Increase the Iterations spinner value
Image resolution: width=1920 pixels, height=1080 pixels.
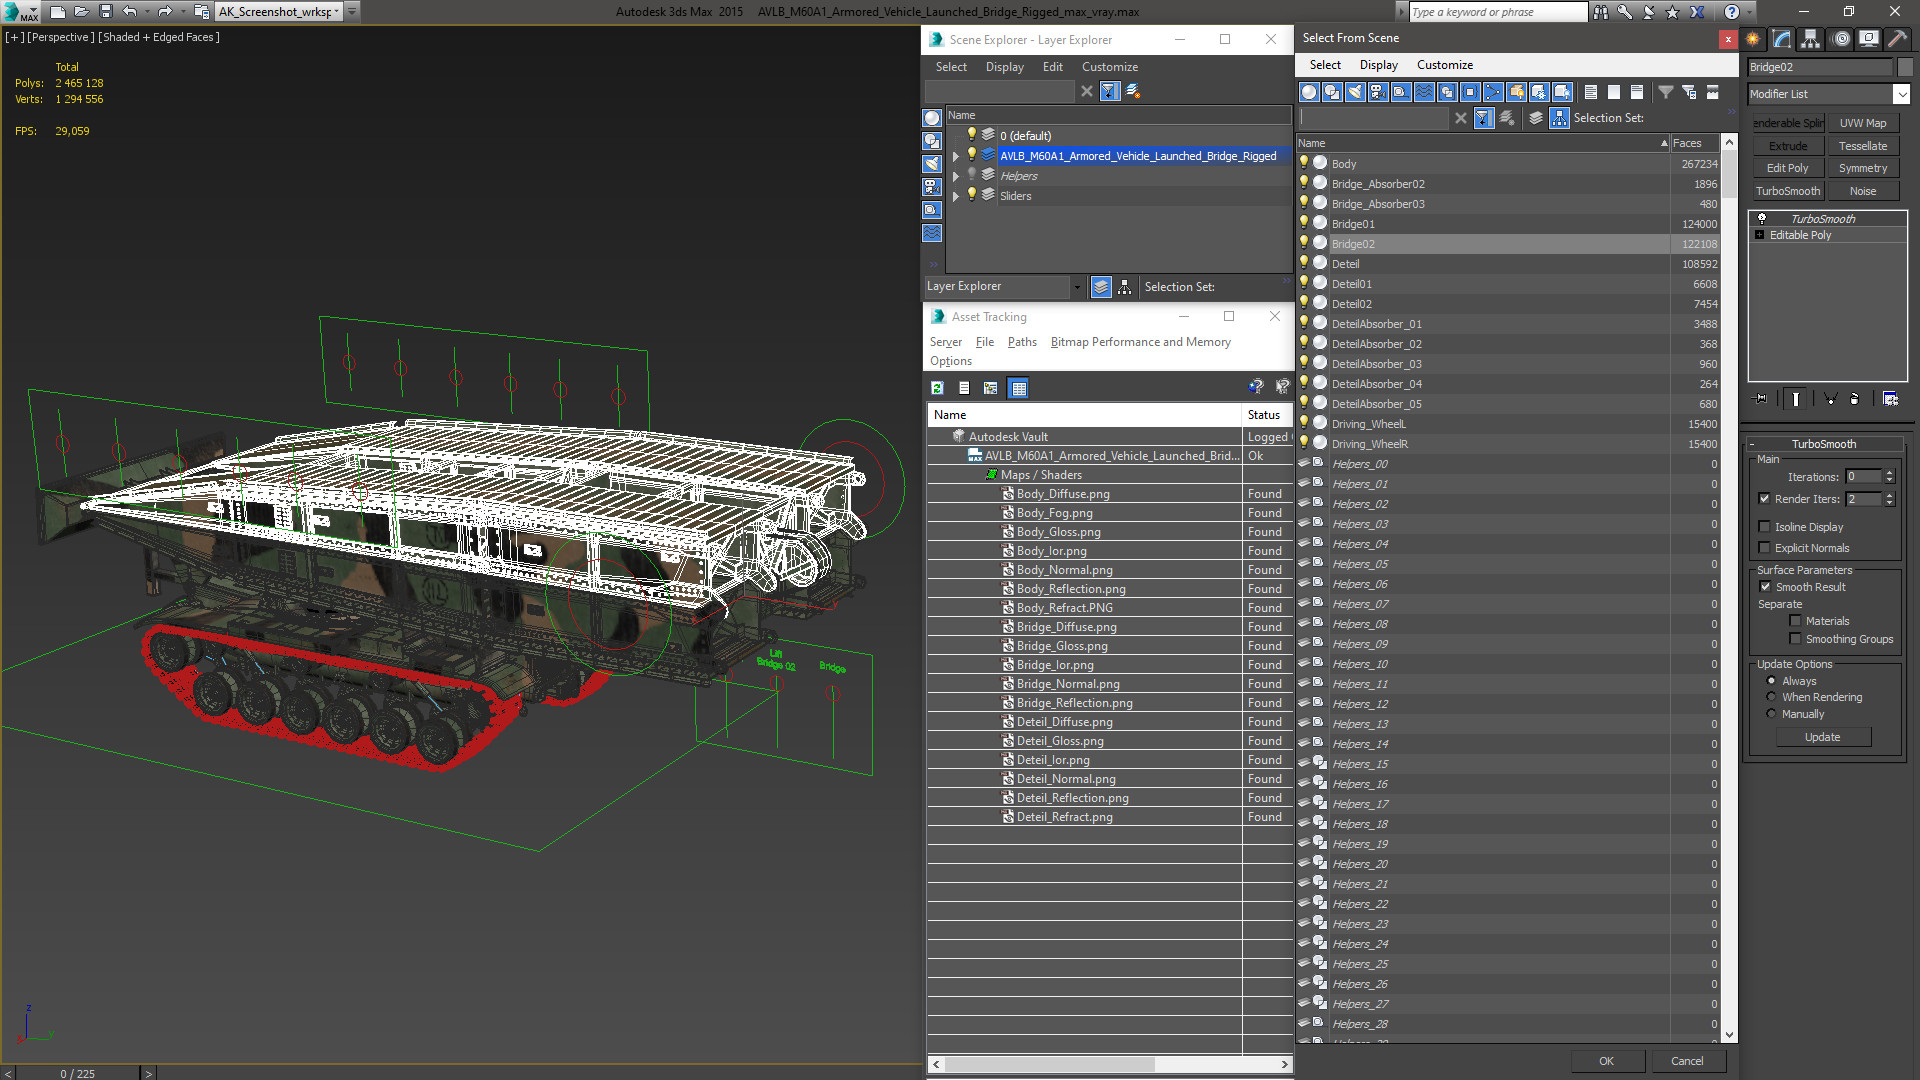(x=1889, y=473)
